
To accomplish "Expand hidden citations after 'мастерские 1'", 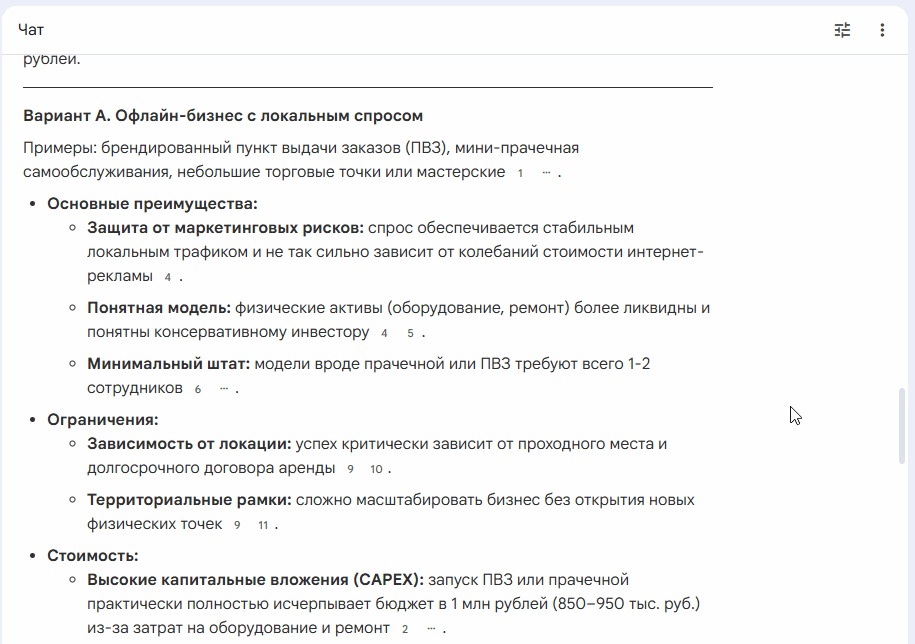I will 546,173.
